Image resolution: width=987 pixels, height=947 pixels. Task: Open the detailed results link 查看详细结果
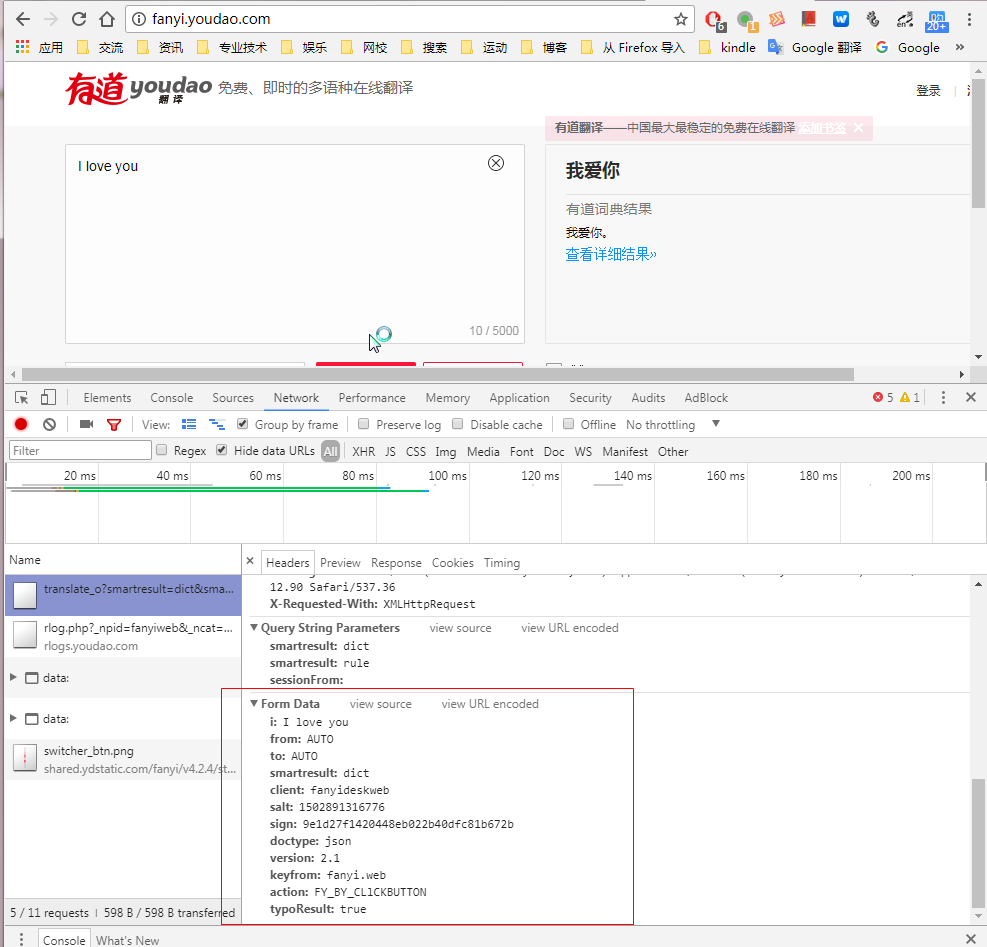coord(611,254)
